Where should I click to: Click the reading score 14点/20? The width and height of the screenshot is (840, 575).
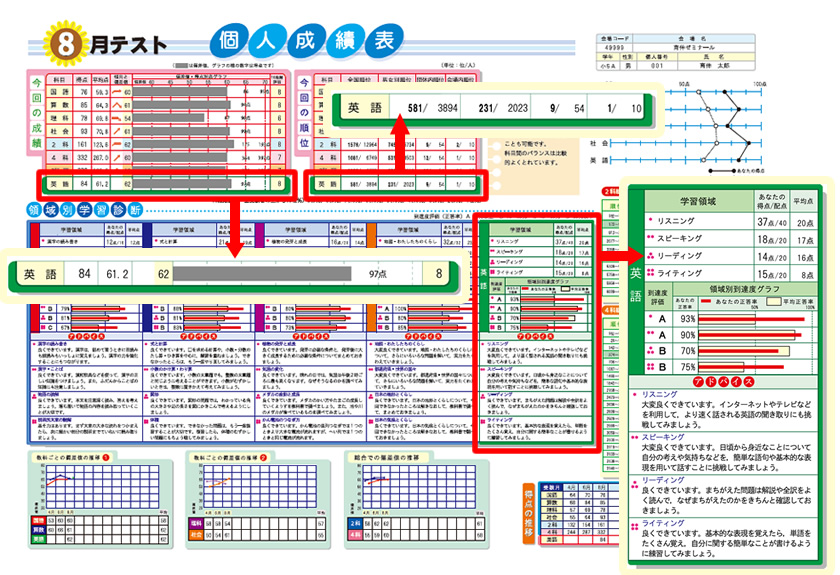point(772,257)
